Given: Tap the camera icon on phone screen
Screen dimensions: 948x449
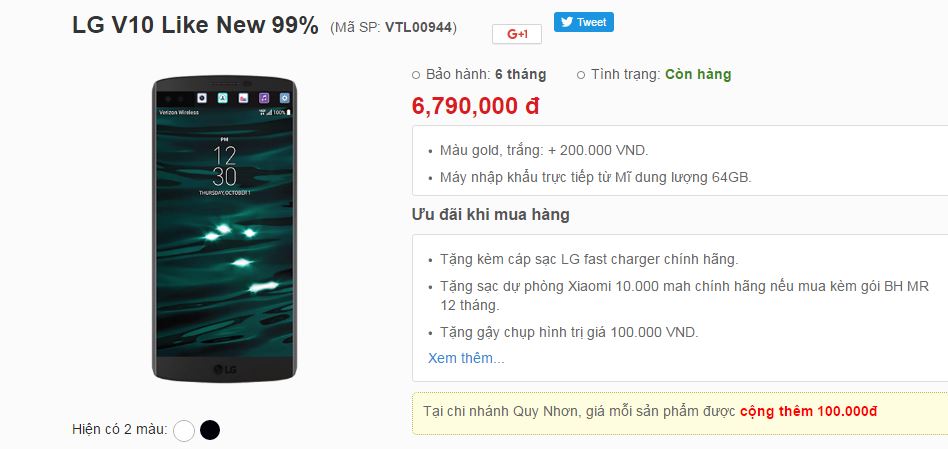Looking at the screenshot, I should (202, 97).
